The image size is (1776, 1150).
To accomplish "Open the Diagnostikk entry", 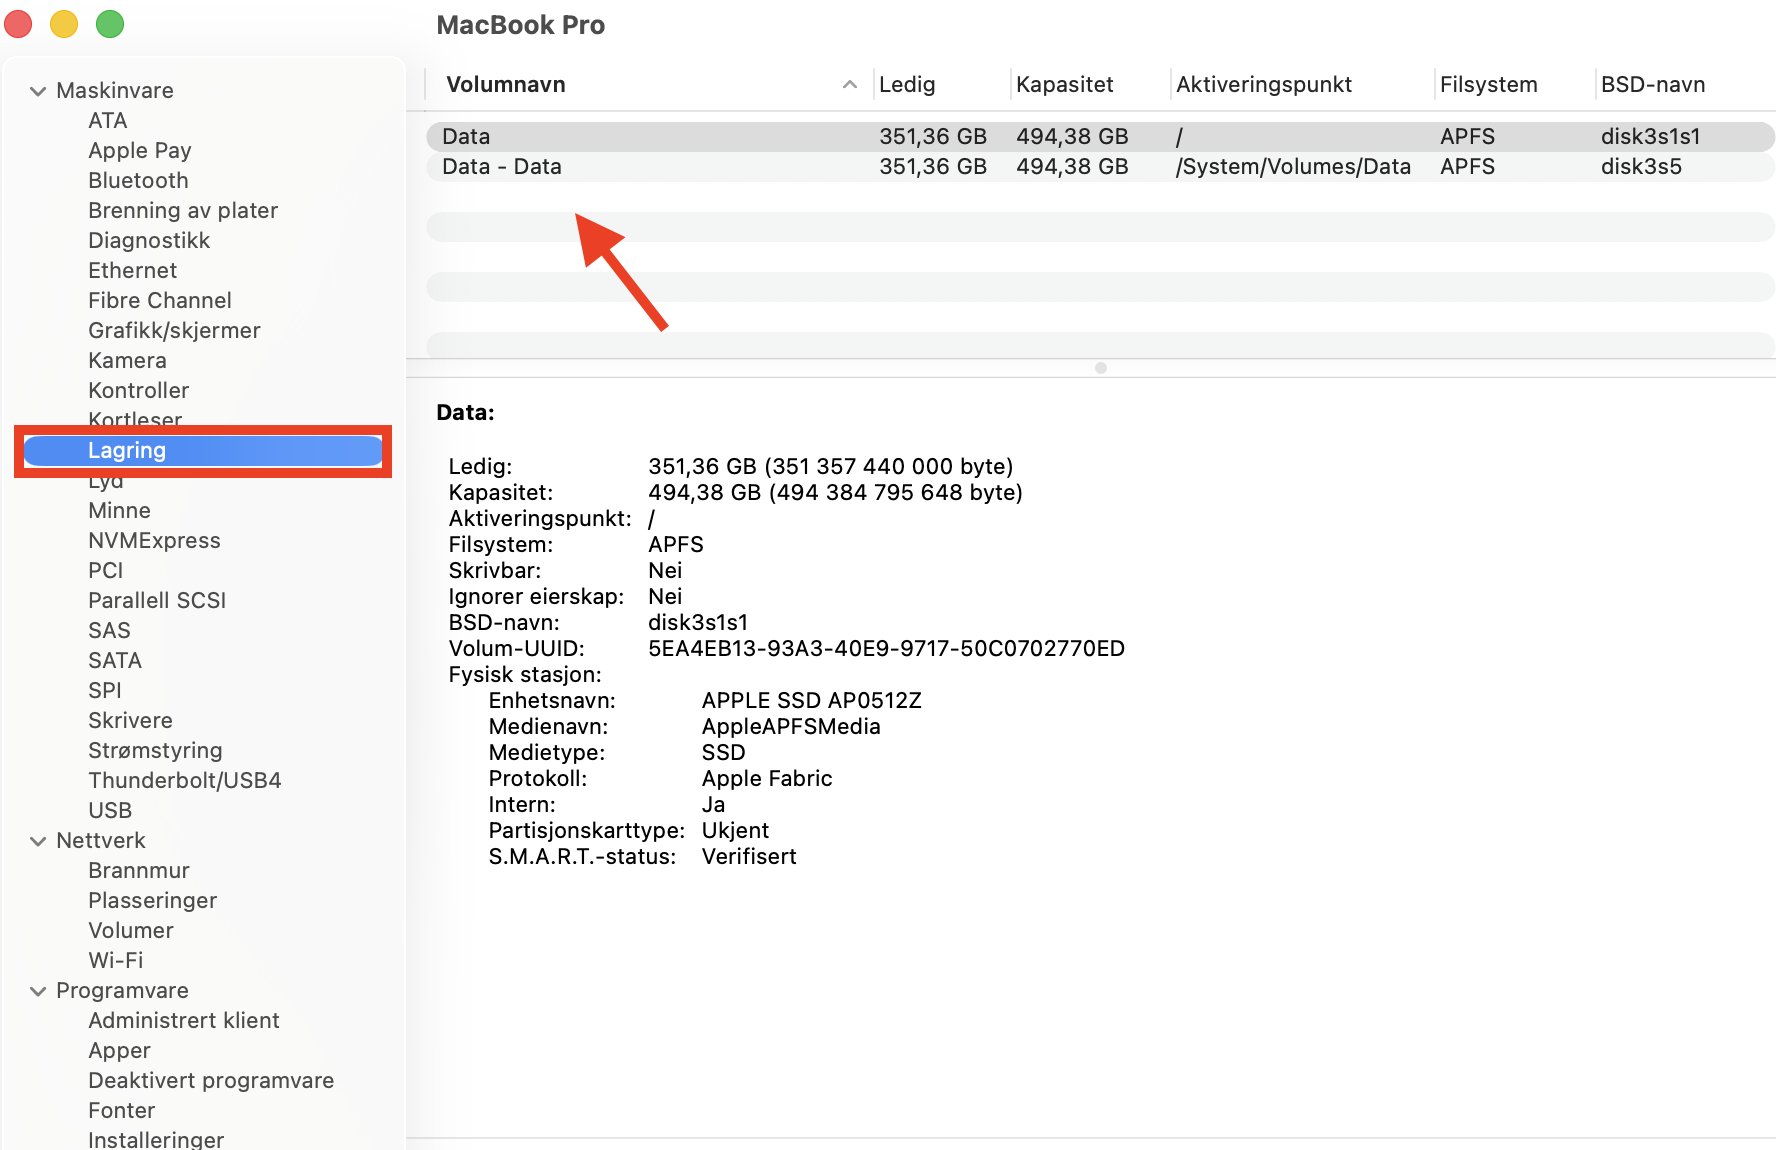I will pyautogui.click(x=149, y=241).
